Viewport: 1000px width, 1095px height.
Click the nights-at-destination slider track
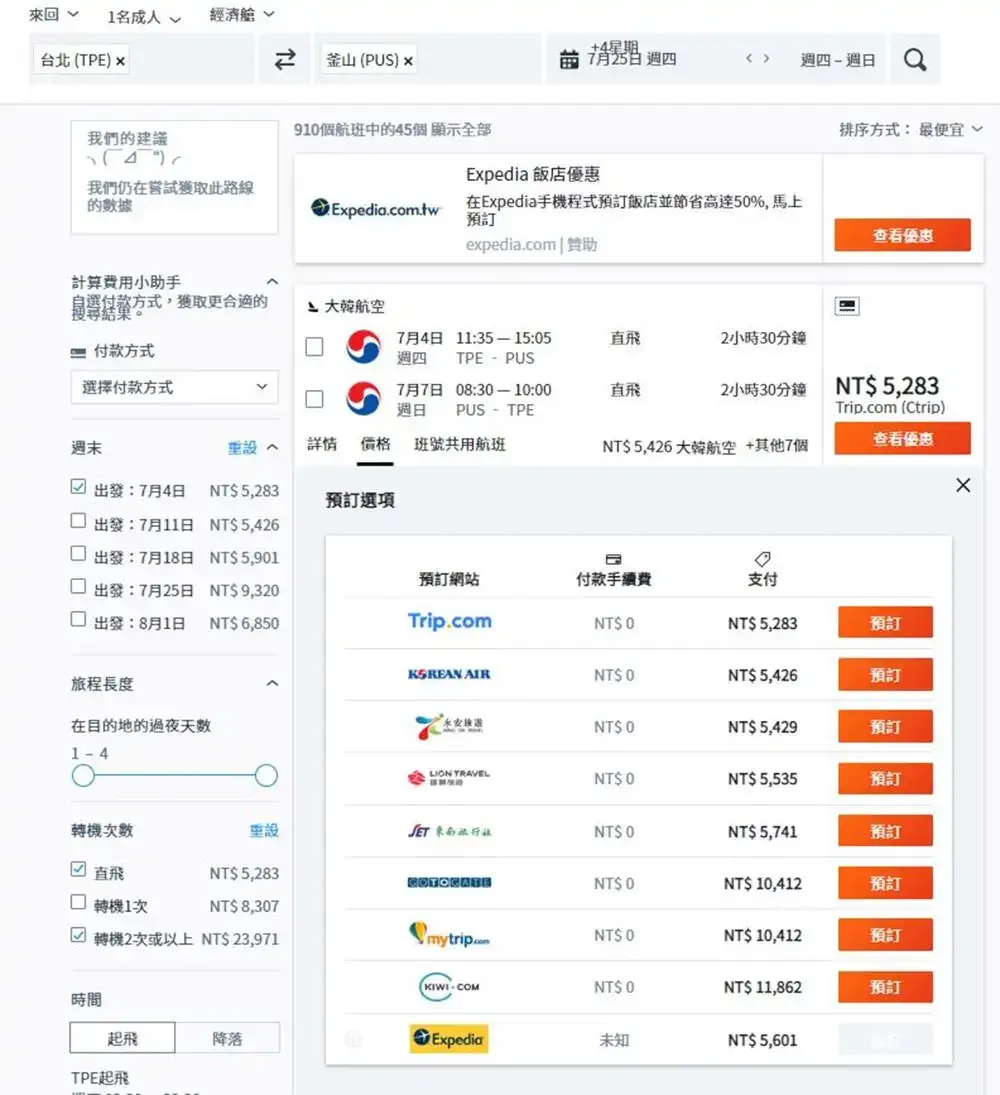click(x=175, y=775)
